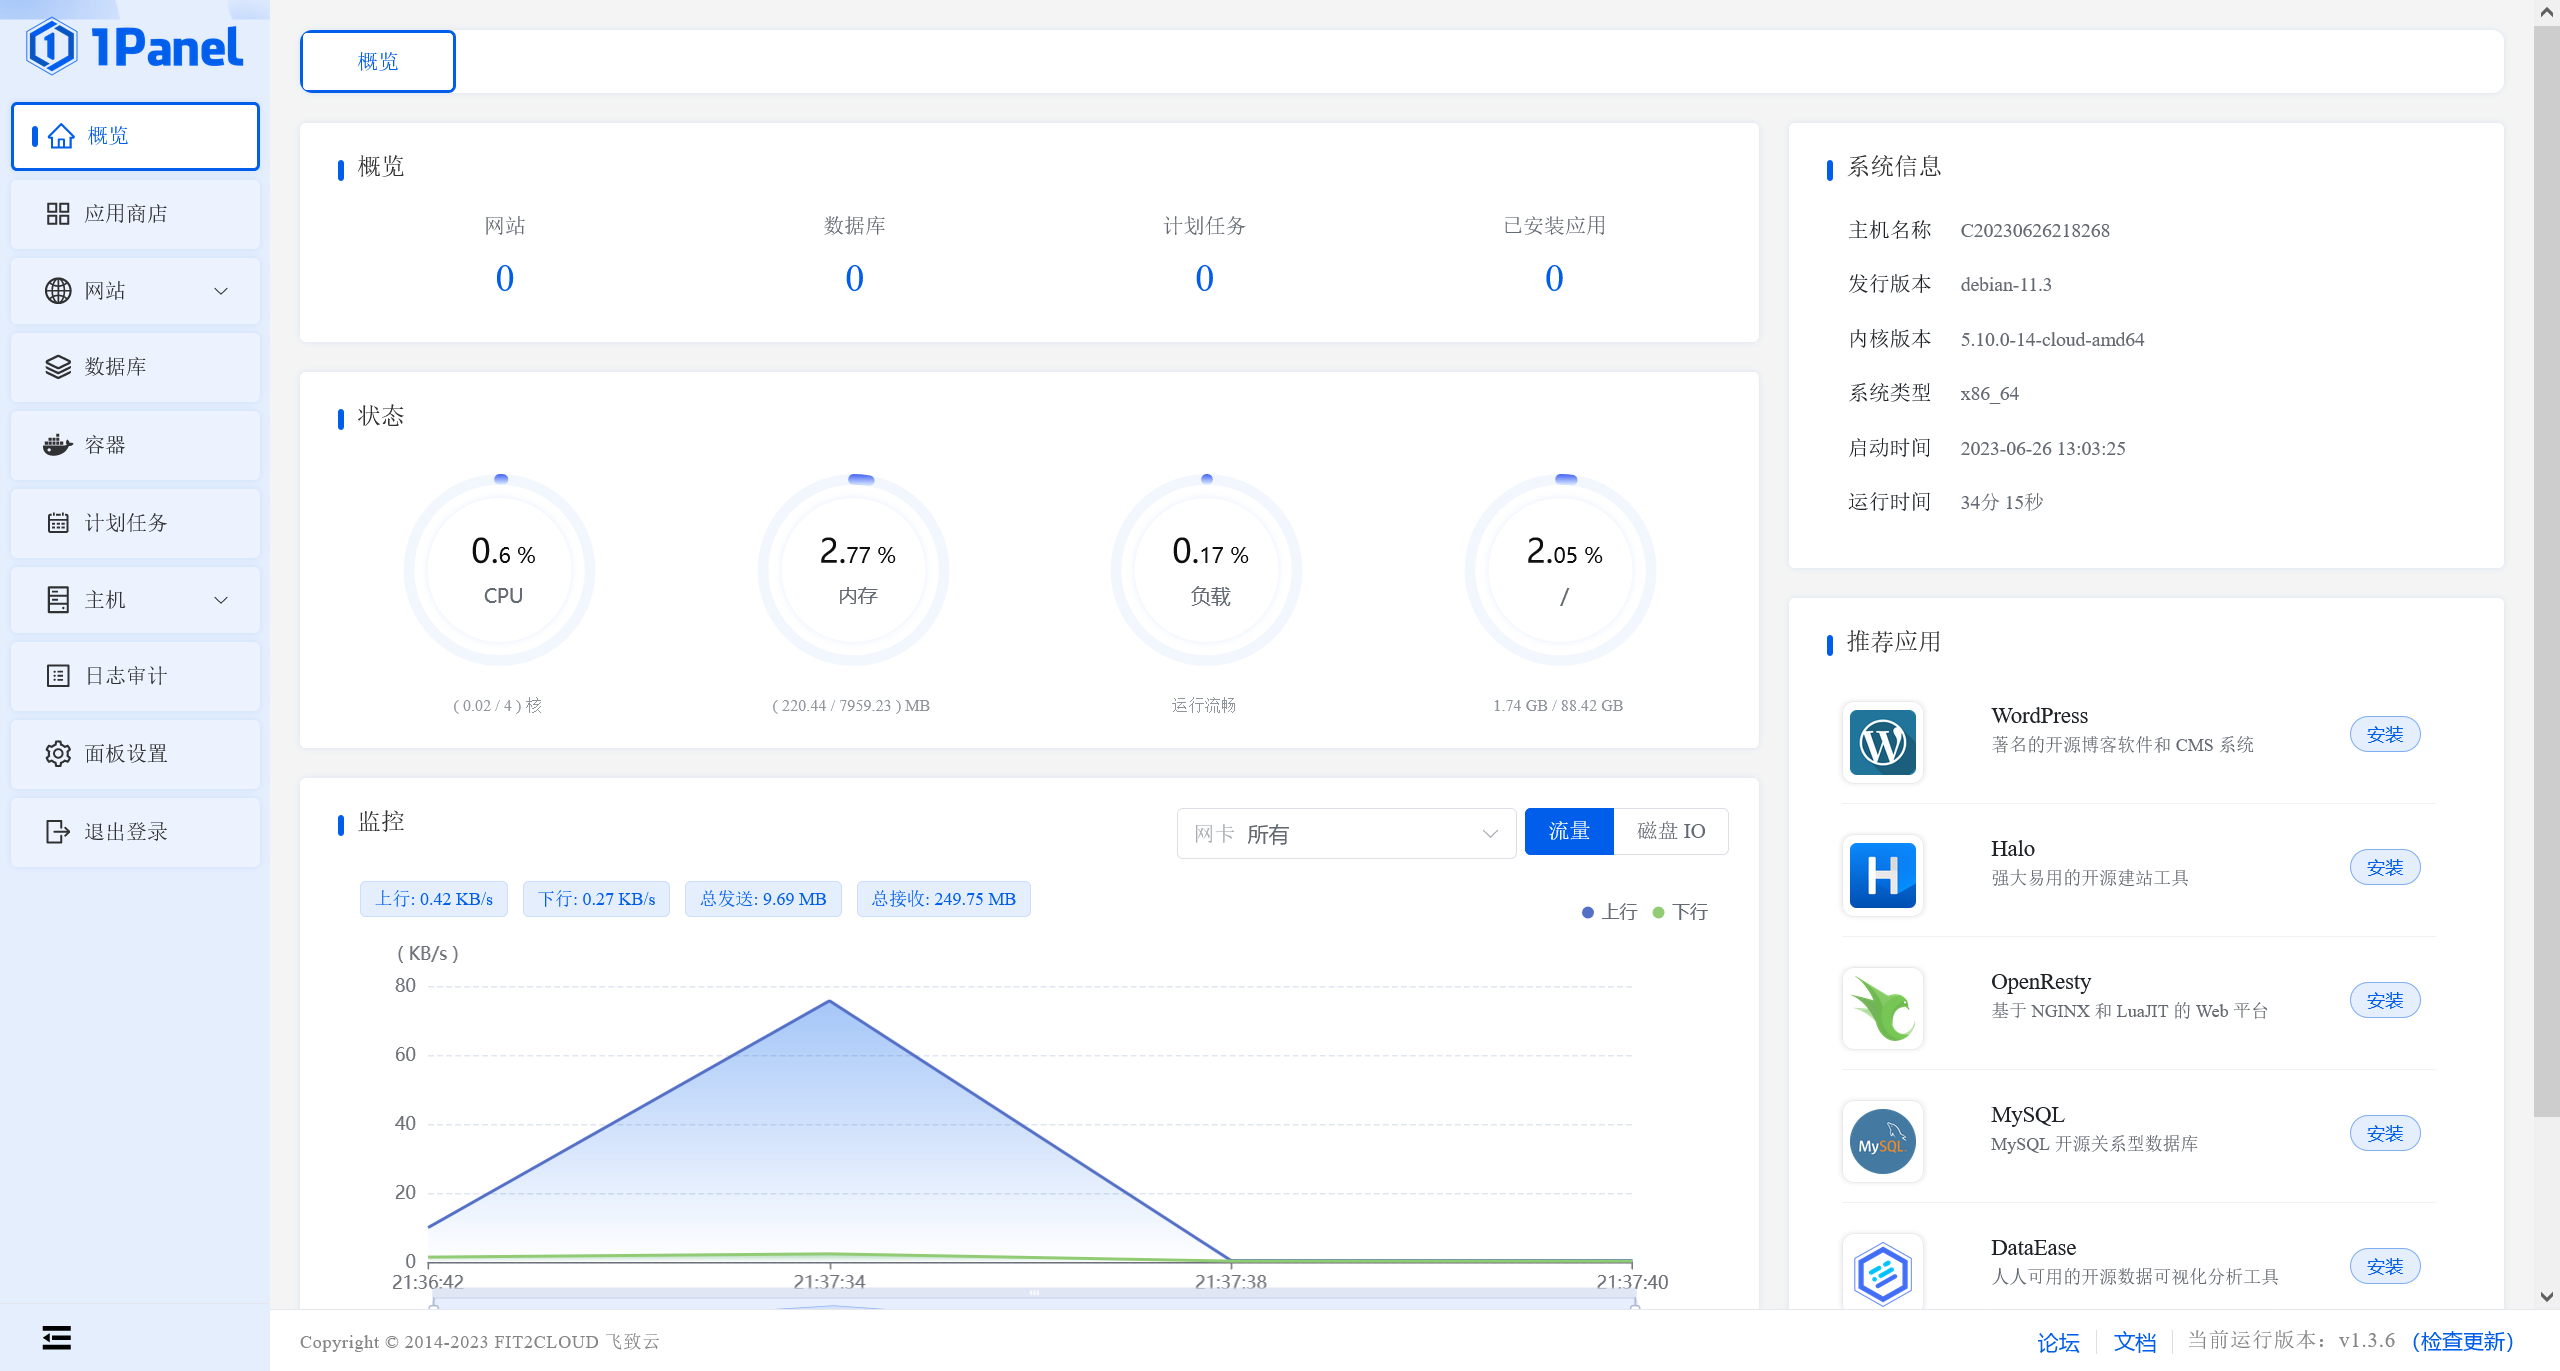Open the 容器 menu item
Screen dimensions: 2560x1371
(135, 445)
